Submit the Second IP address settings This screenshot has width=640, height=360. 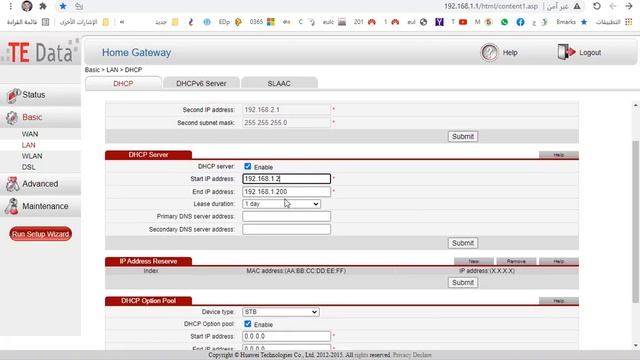462,136
